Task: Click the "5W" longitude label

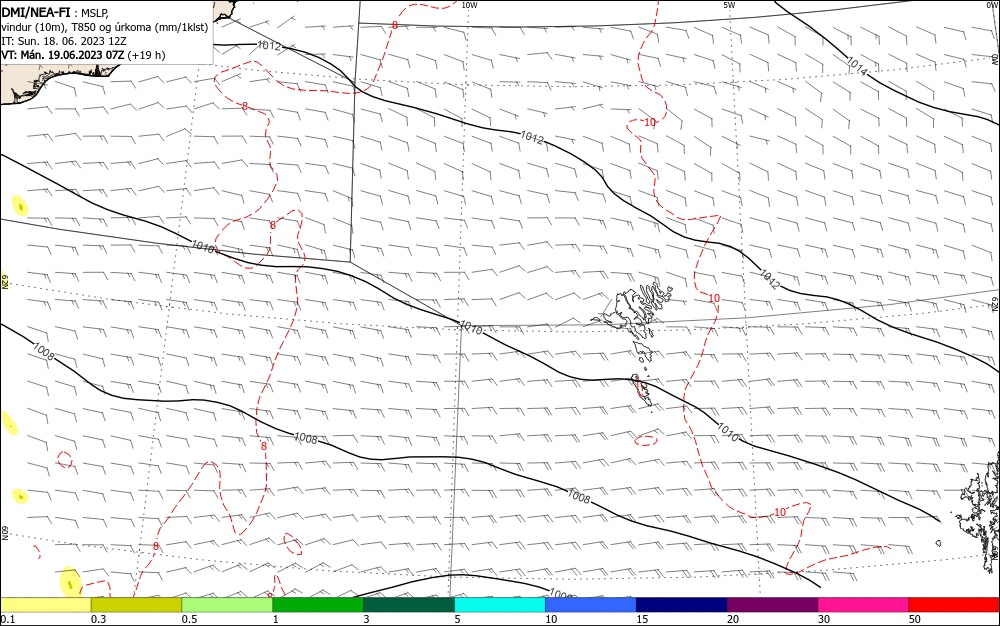Action: coord(729,5)
